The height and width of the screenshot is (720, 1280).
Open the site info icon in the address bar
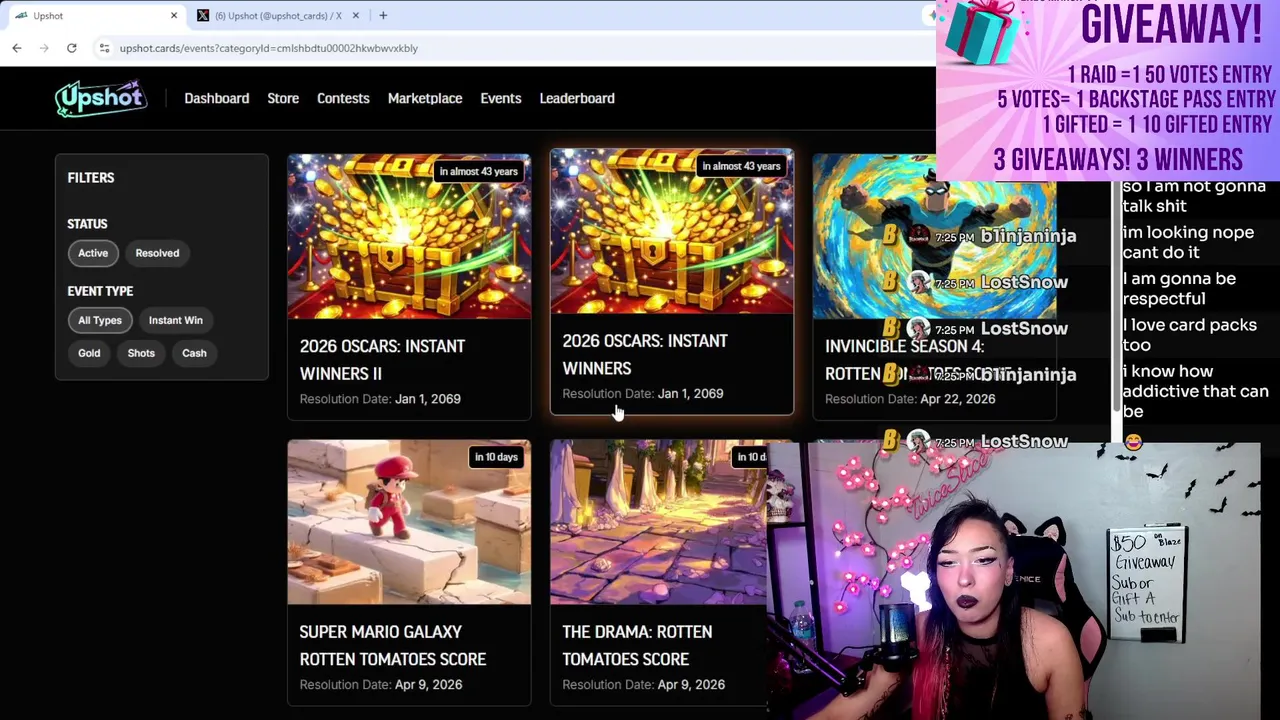(x=104, y=48)
